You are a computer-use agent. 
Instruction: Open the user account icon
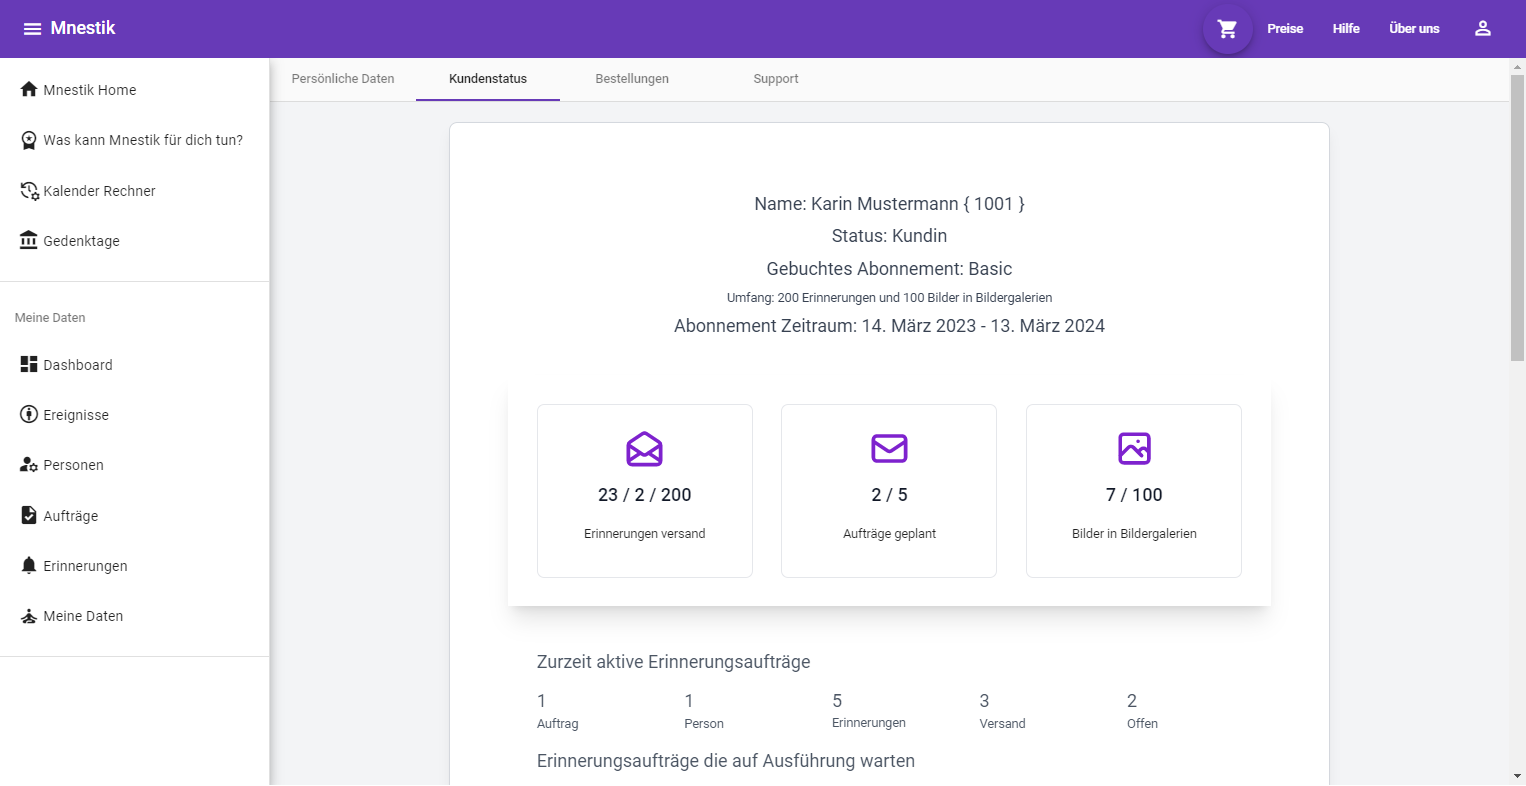[1482, 29]
